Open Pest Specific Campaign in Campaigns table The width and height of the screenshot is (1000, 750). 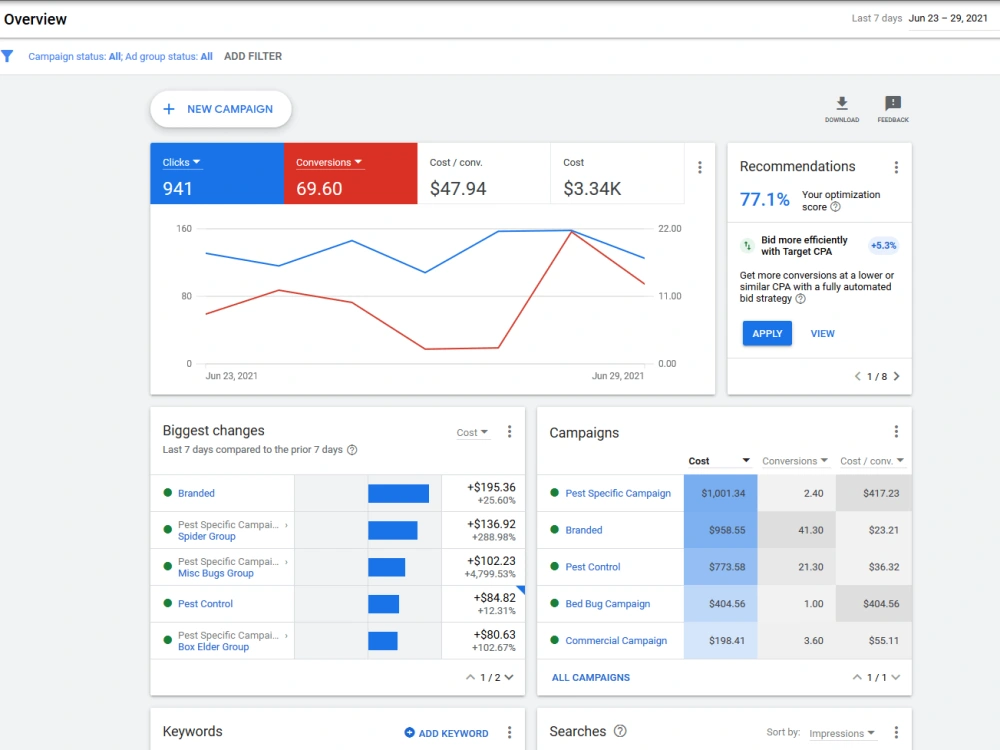[618, 493]
